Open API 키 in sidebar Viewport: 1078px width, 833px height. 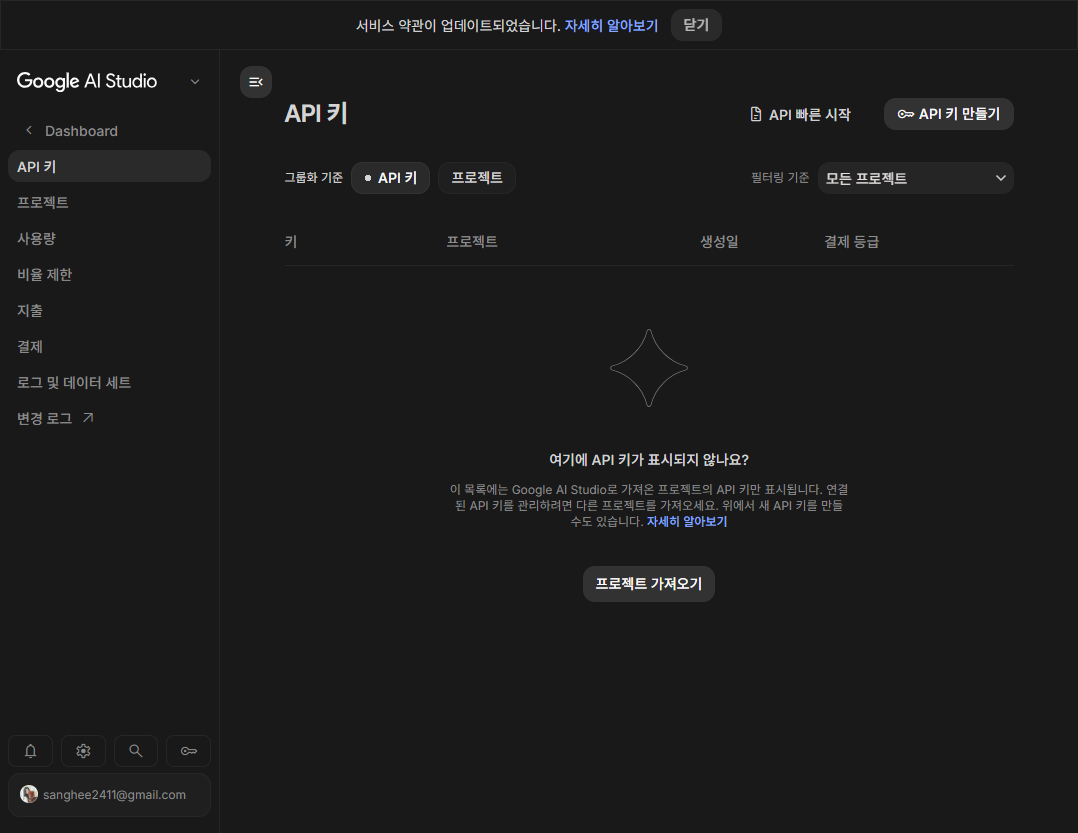(x=109, y=166)
